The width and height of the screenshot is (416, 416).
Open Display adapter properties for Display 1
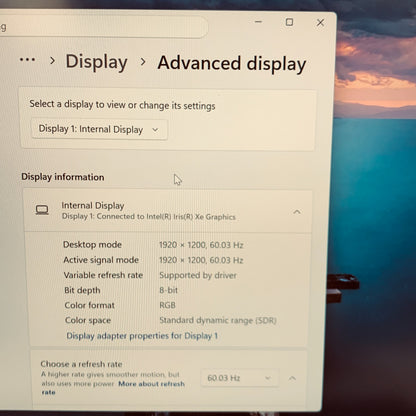coord(142,336)
